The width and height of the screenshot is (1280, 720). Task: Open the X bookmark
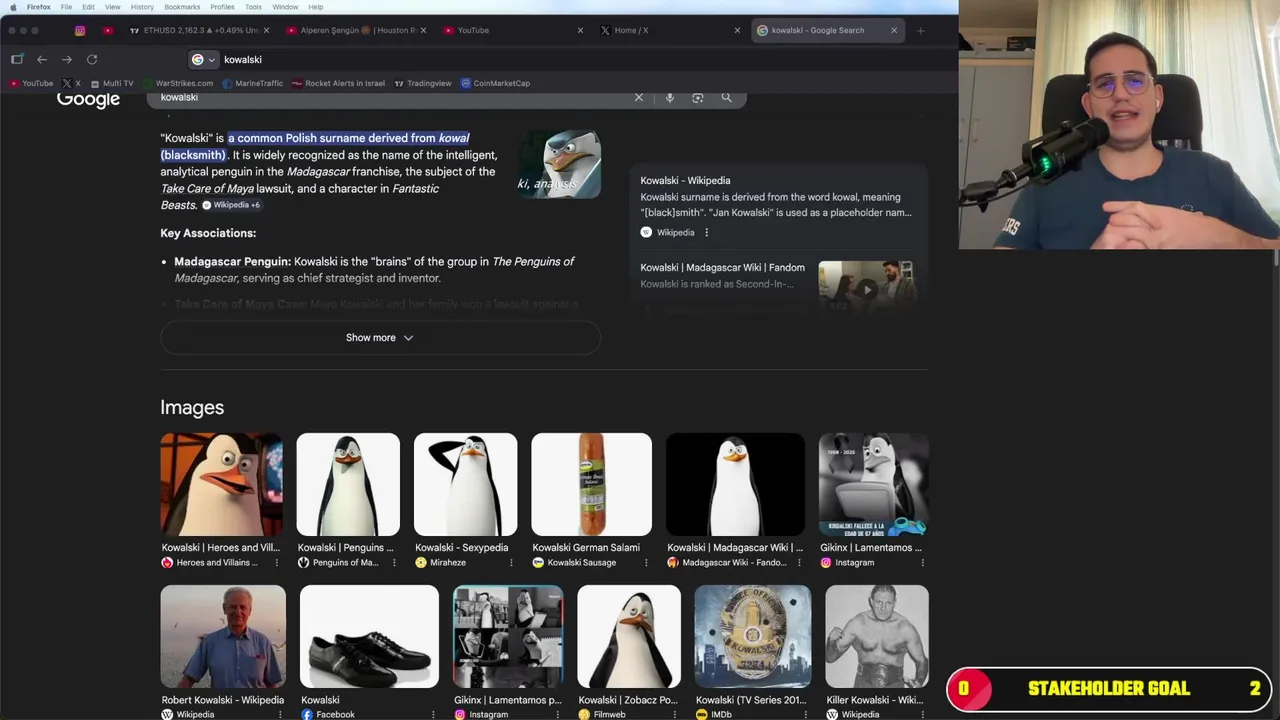71,83
